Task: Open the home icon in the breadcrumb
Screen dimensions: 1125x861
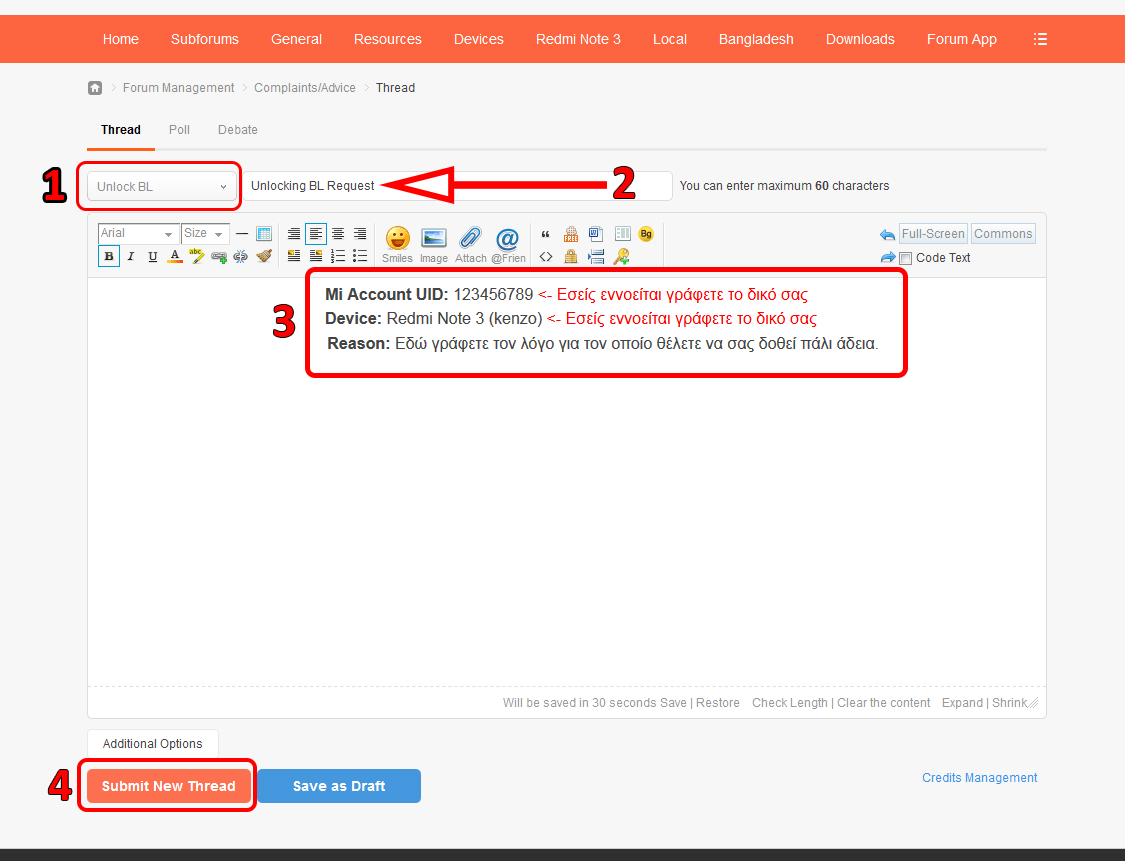Action: coord(95,88)
